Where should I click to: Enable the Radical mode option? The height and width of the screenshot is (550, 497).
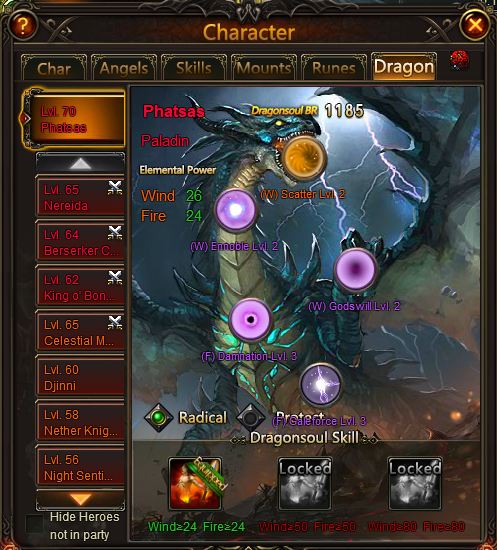tap(159, 417)
